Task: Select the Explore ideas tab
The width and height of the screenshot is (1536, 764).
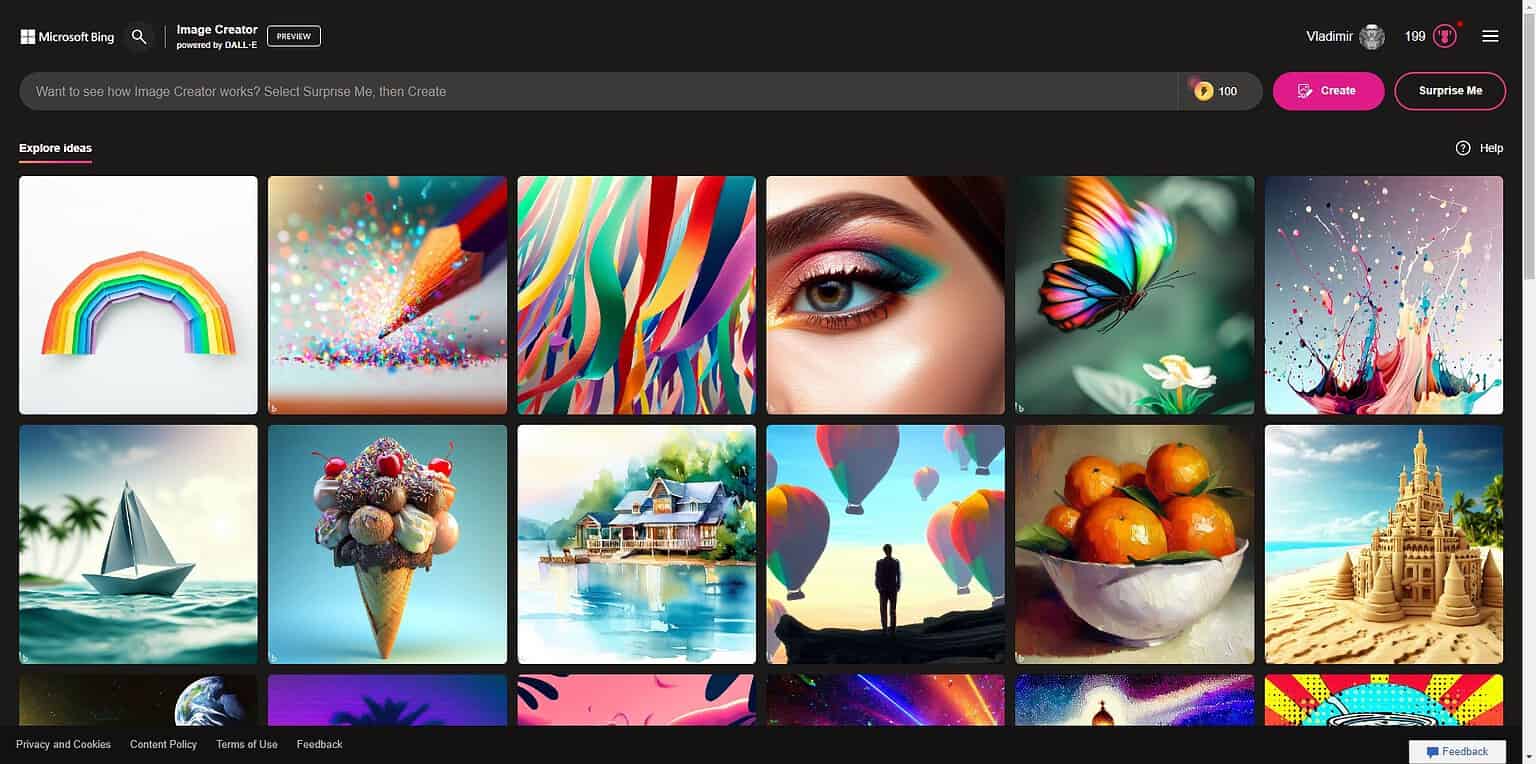Action: pos(55,147)
